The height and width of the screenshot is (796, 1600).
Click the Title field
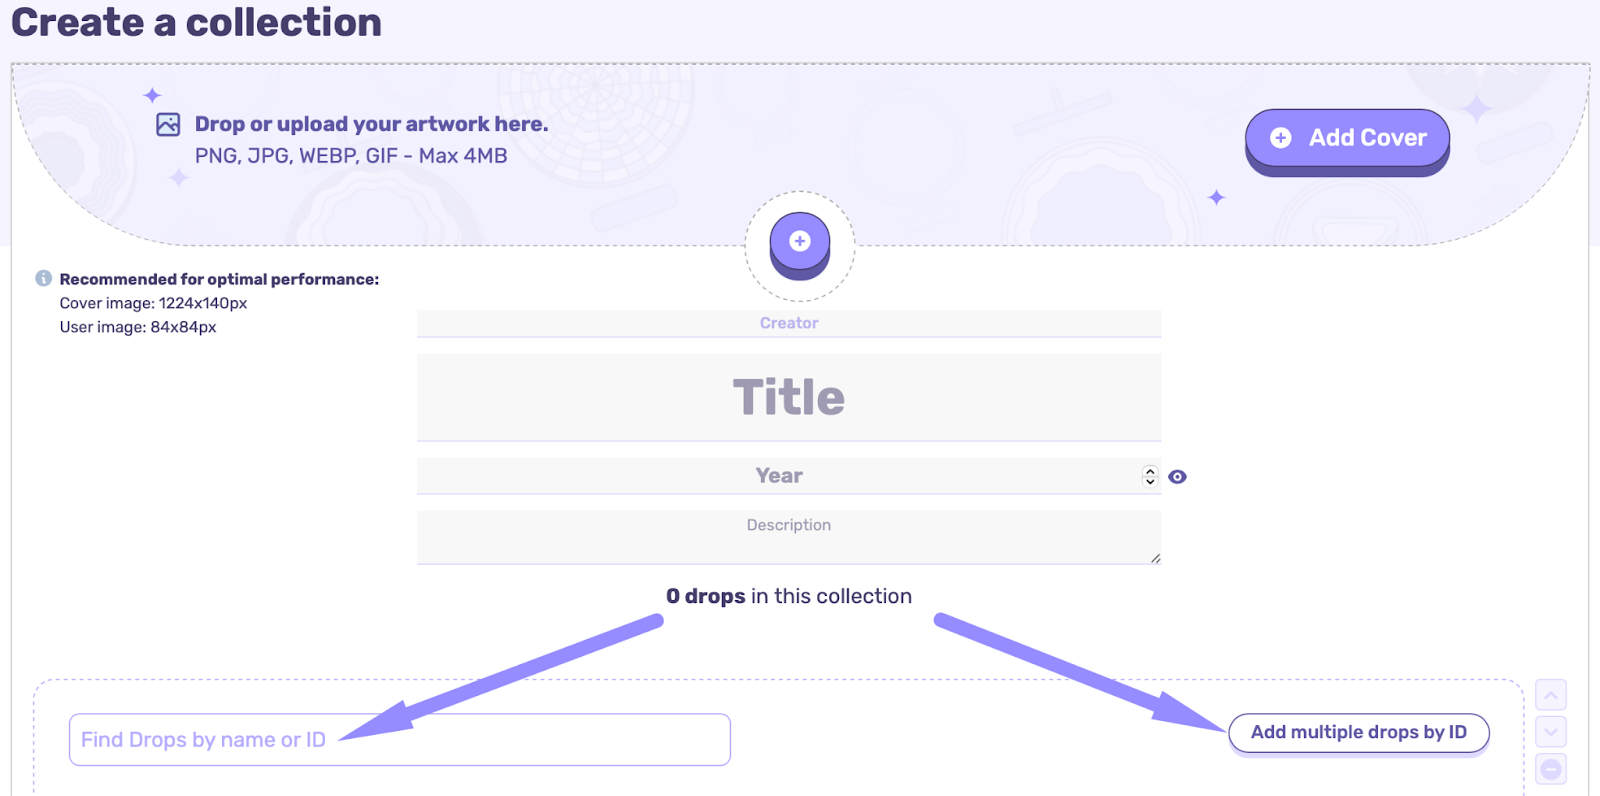click(789, 397)
